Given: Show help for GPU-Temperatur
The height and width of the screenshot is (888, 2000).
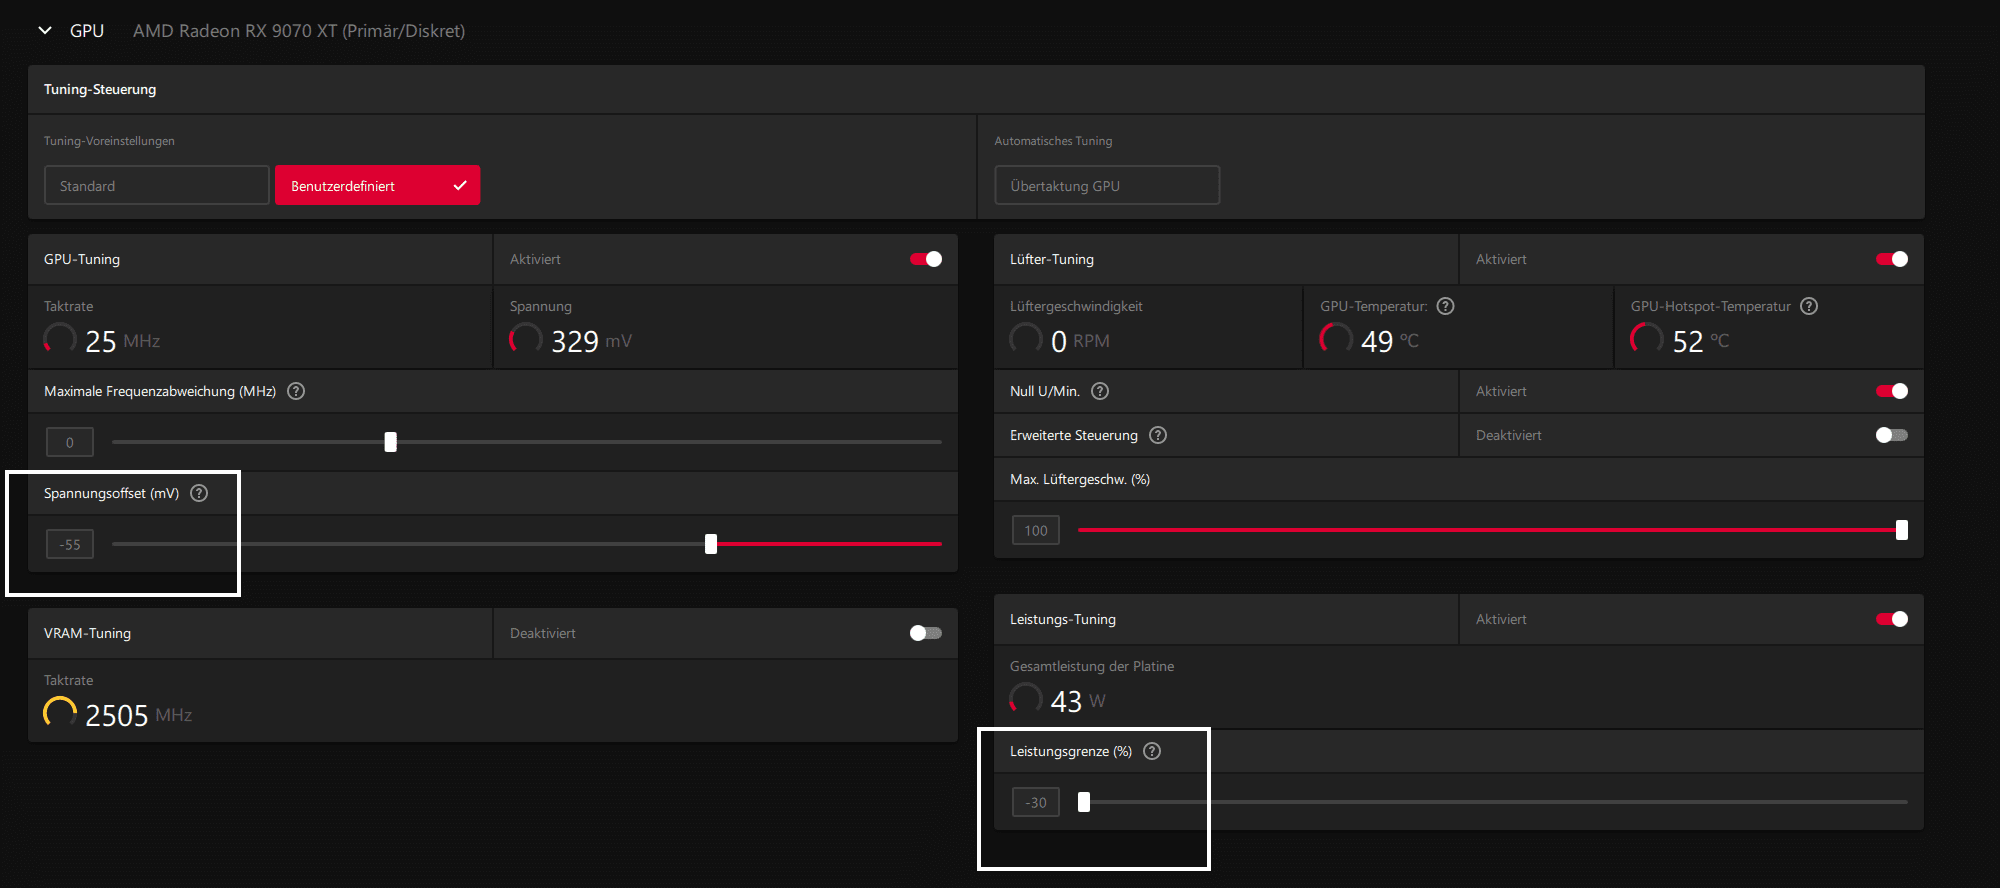Looking at the screenshot, I should pos(1446,306).
